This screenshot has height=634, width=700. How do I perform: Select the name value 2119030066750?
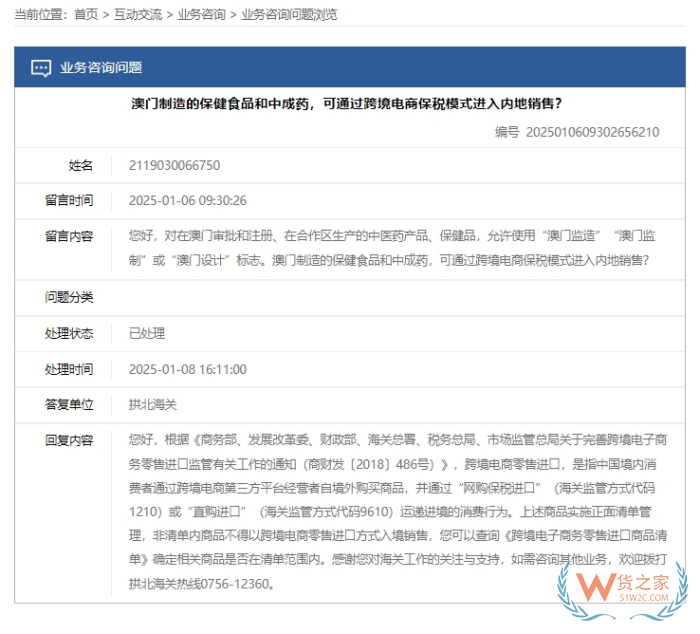click(x=175, y=165)
